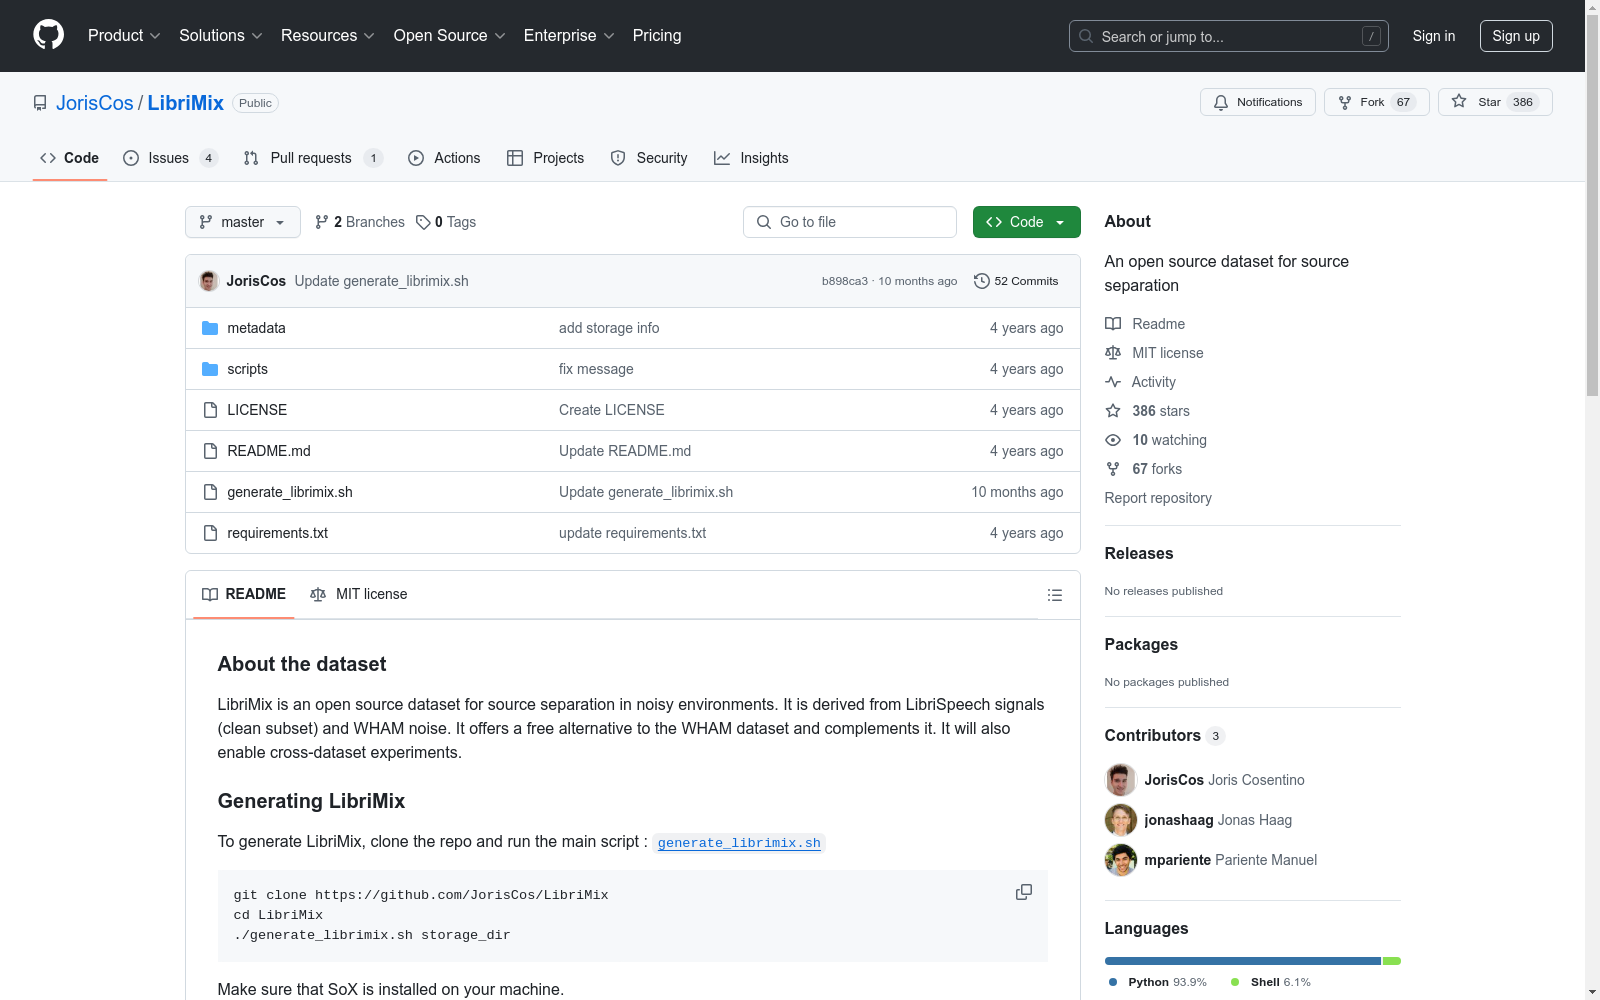Switch to the Code tab
Viewport: 1600px width, 1000px height.
[x=70, y=158]
